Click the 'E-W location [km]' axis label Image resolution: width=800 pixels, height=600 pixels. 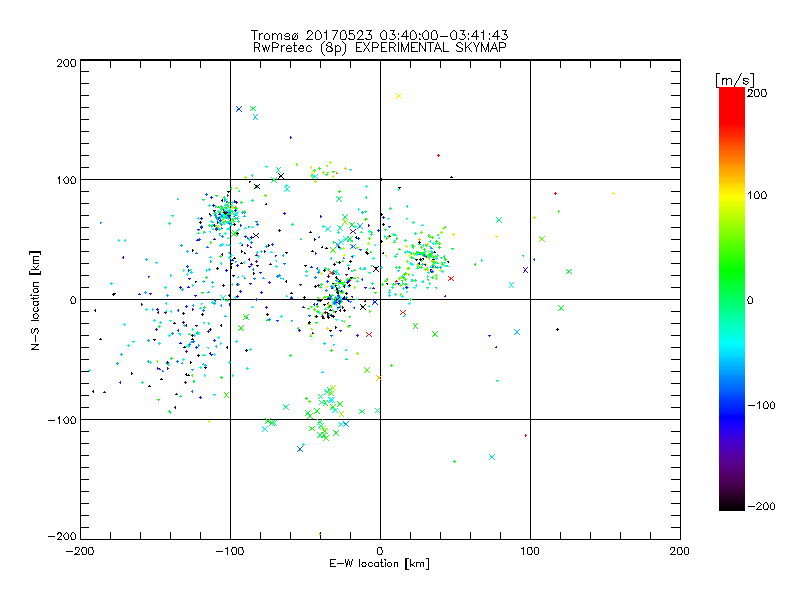(379, 564)
